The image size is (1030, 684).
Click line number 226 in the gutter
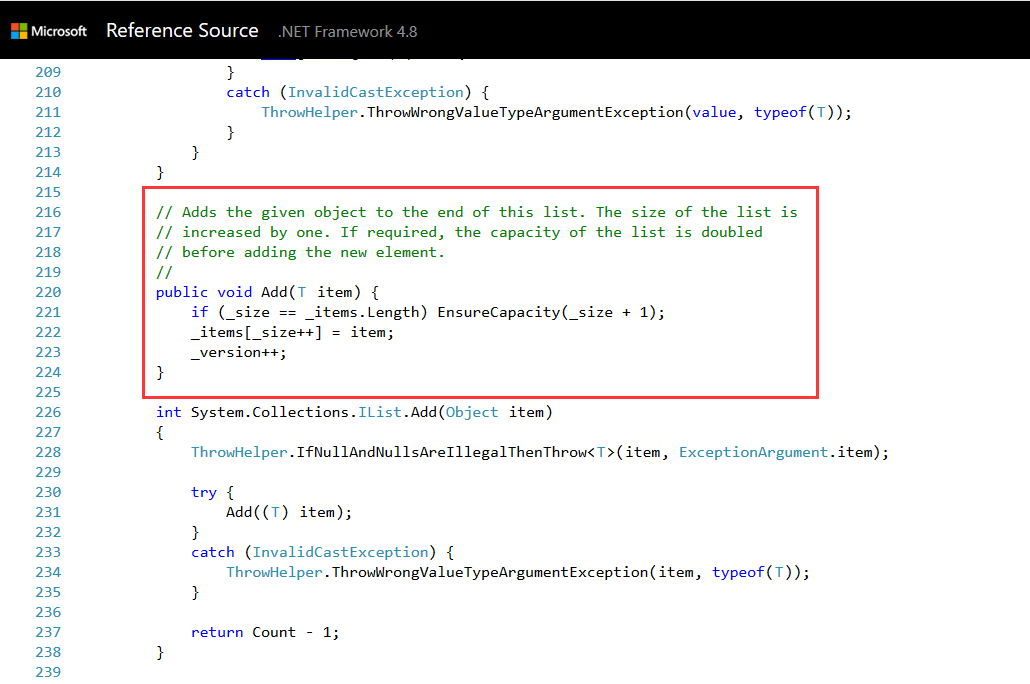click(x=47, y=411)
